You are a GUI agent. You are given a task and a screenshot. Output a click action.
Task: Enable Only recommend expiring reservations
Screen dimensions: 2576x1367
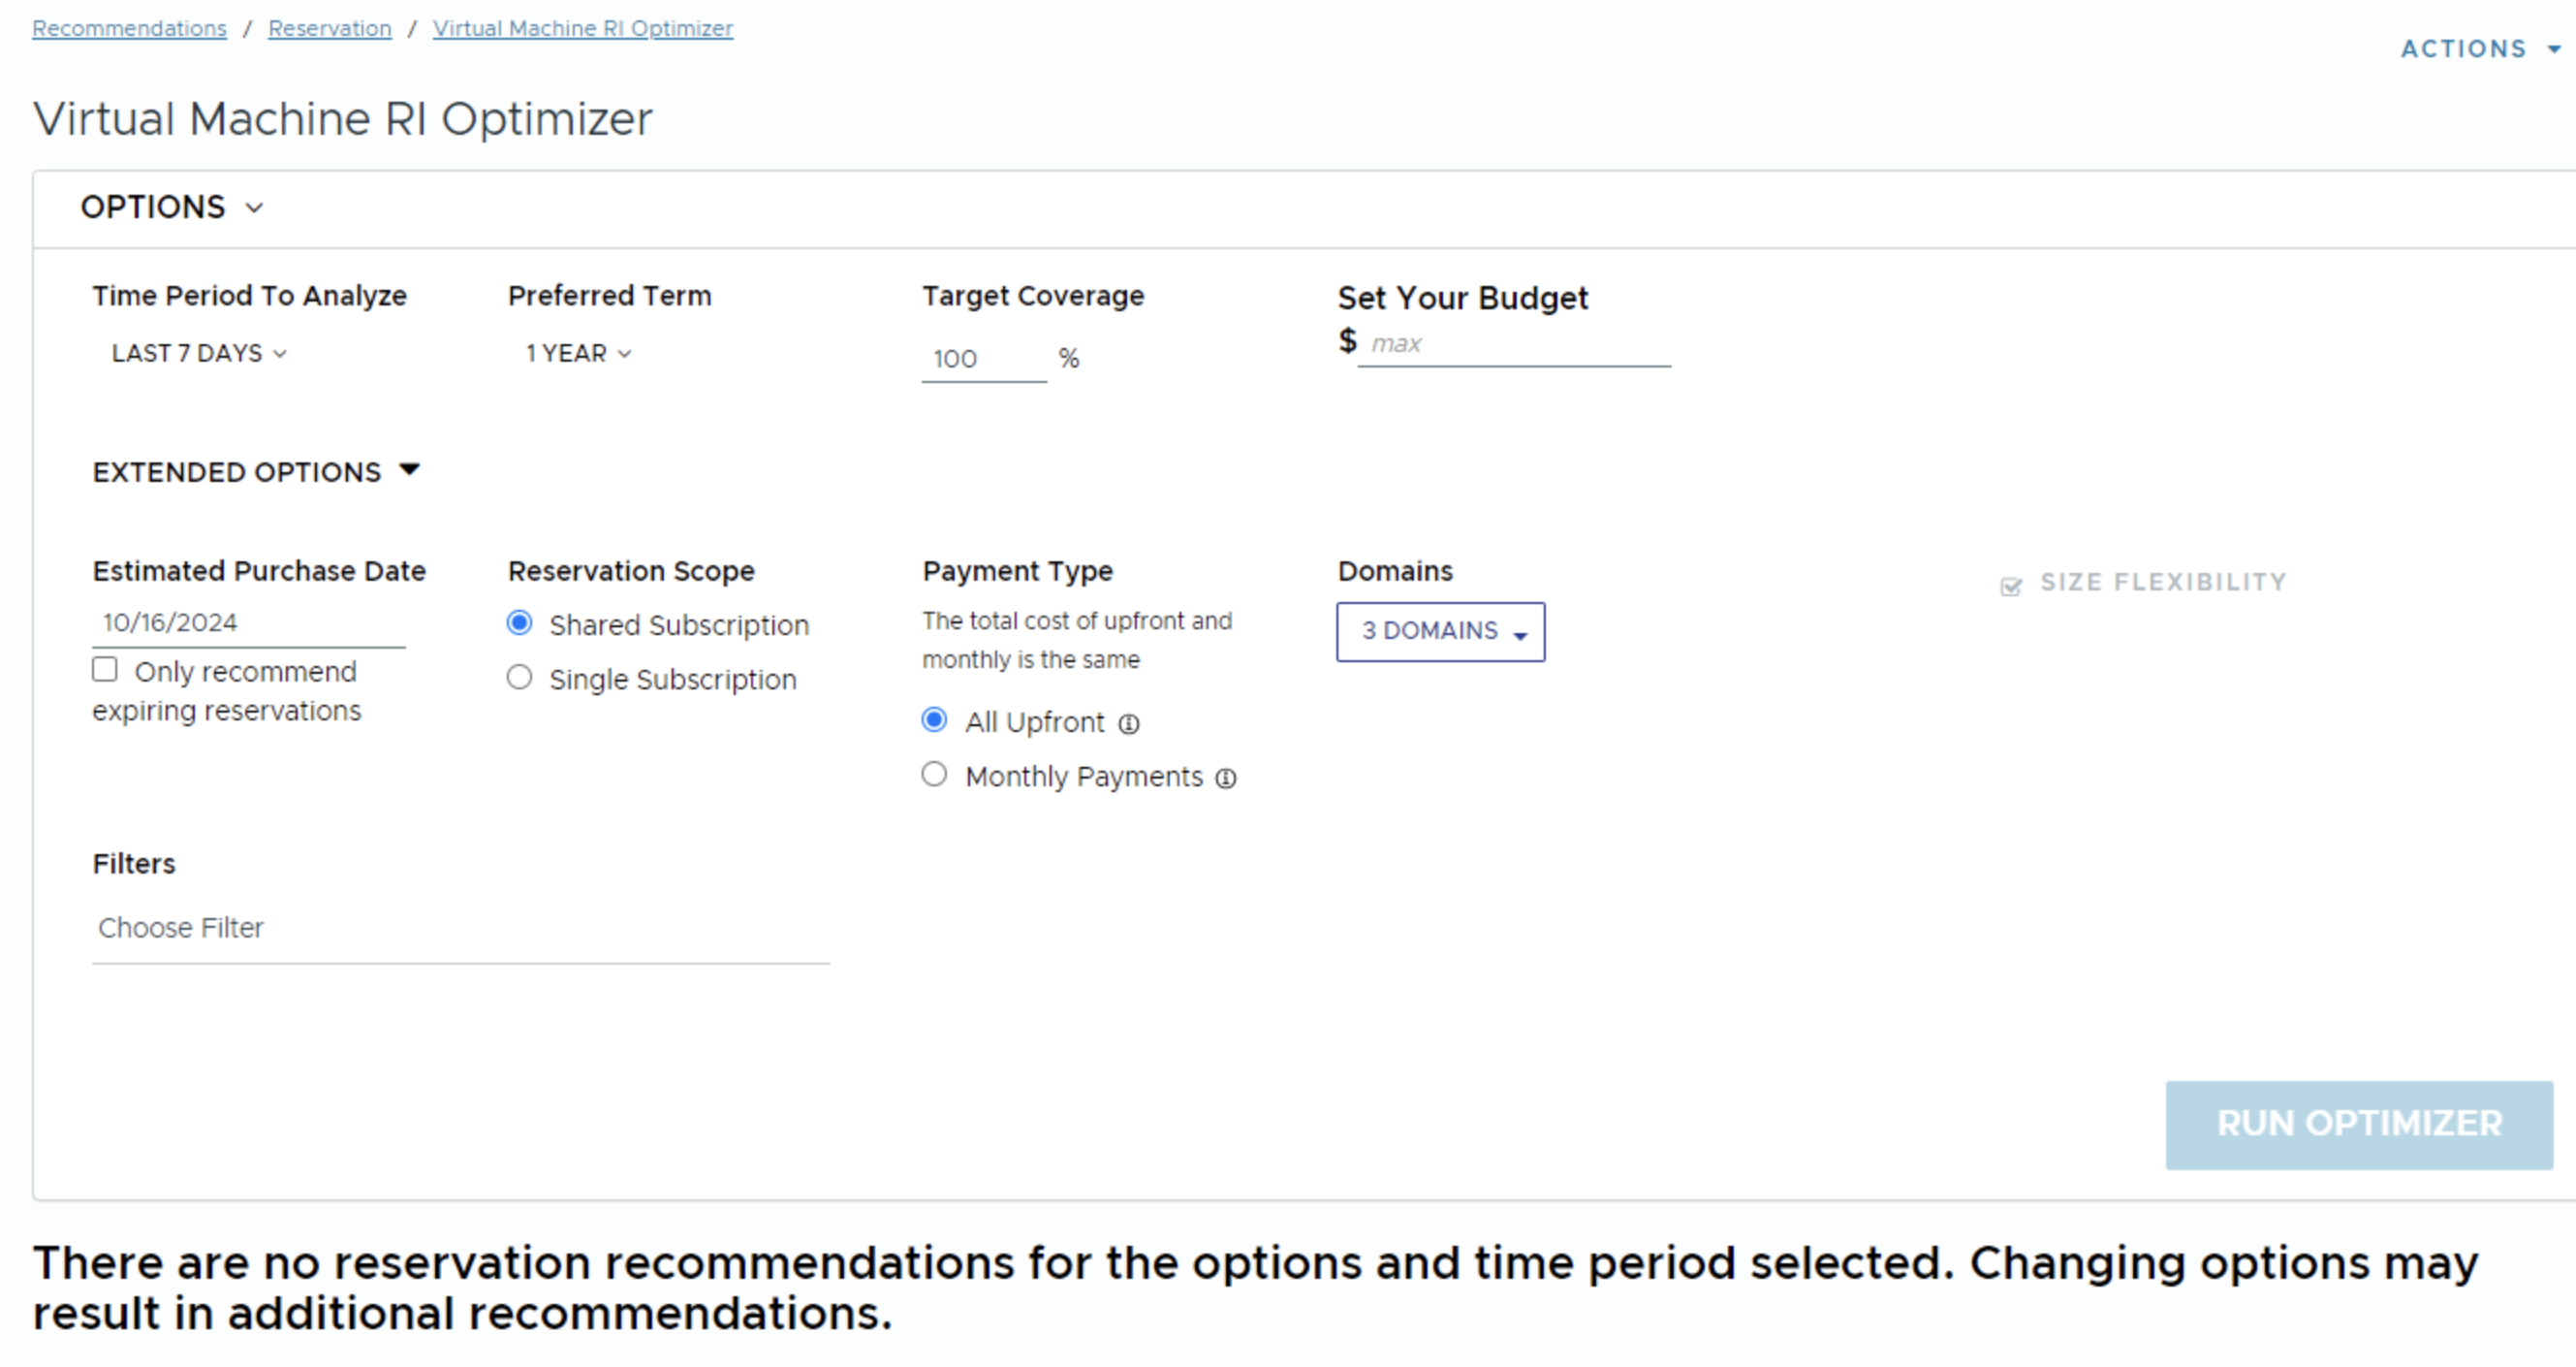pos(105,670)
